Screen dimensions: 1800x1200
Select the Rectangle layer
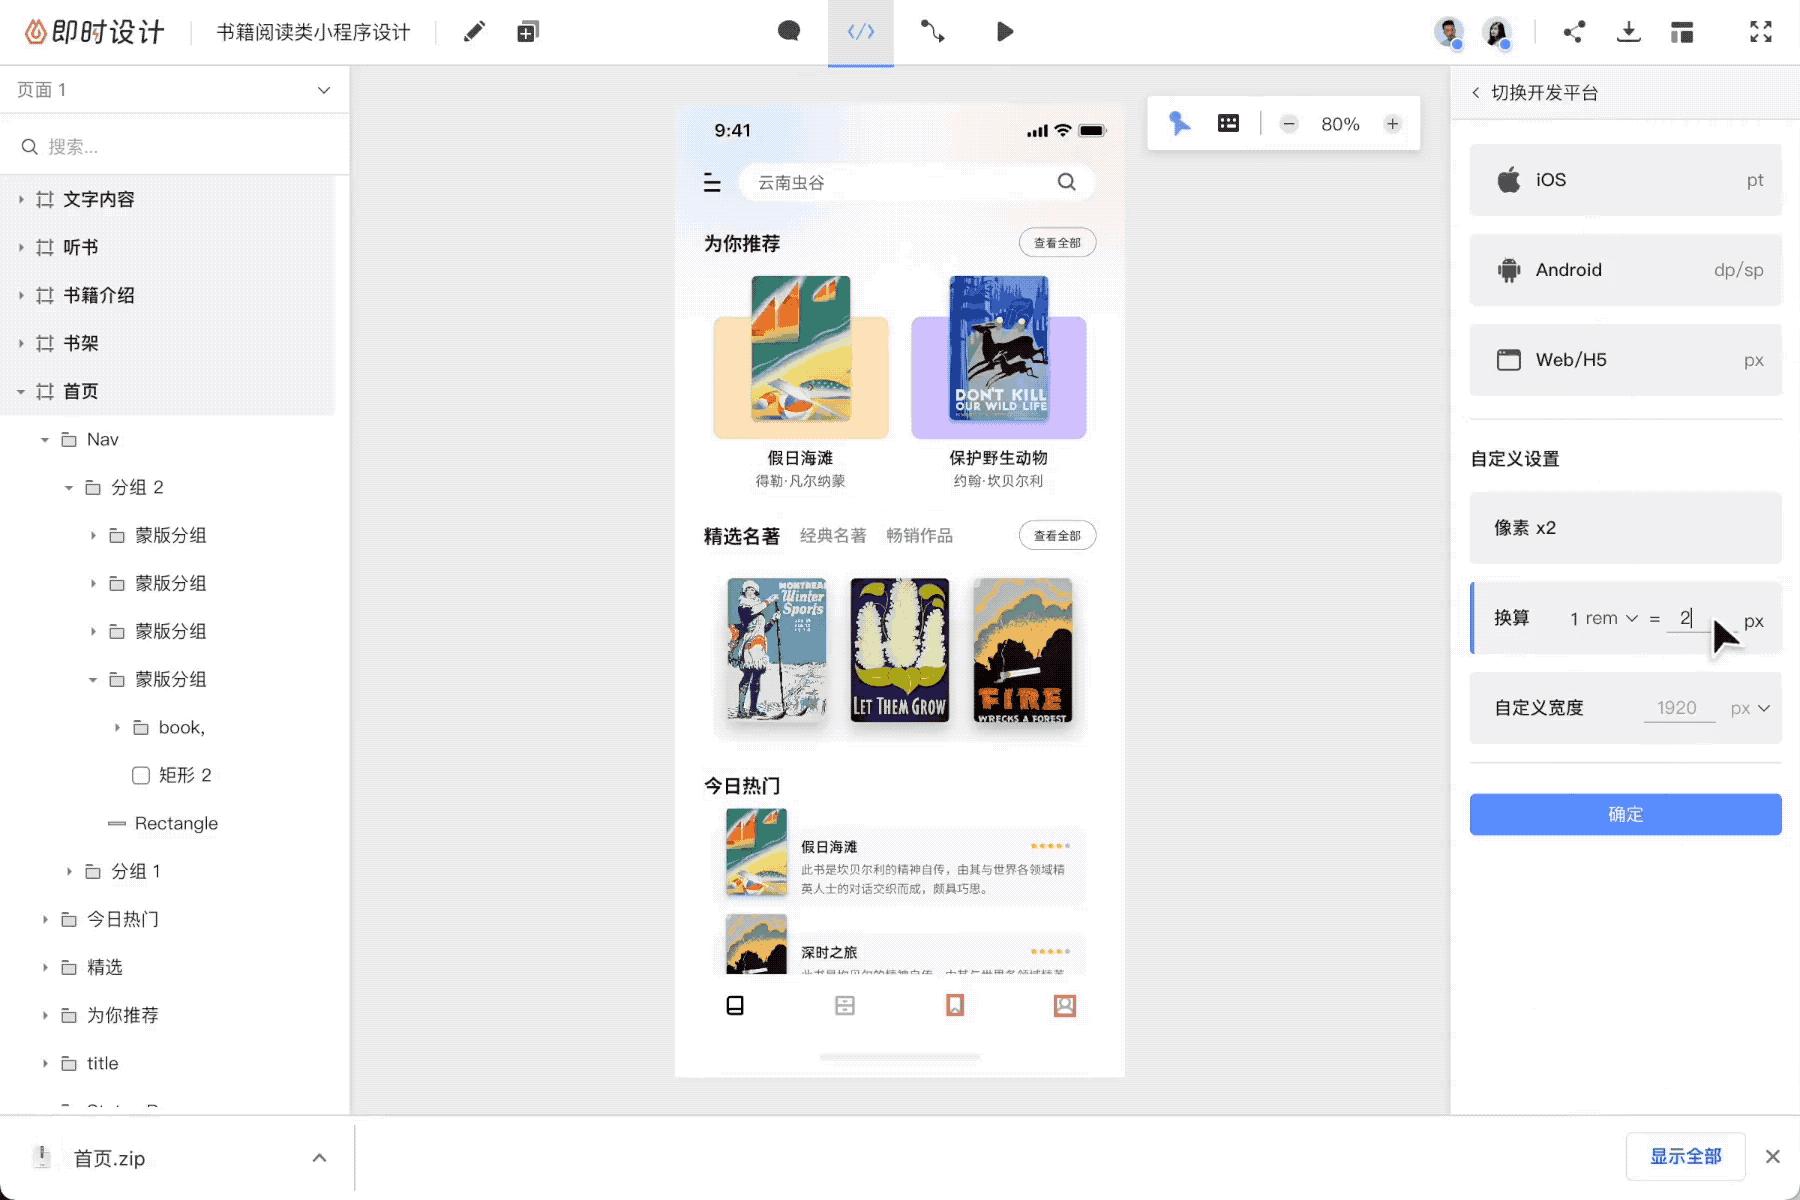point(163,823)
